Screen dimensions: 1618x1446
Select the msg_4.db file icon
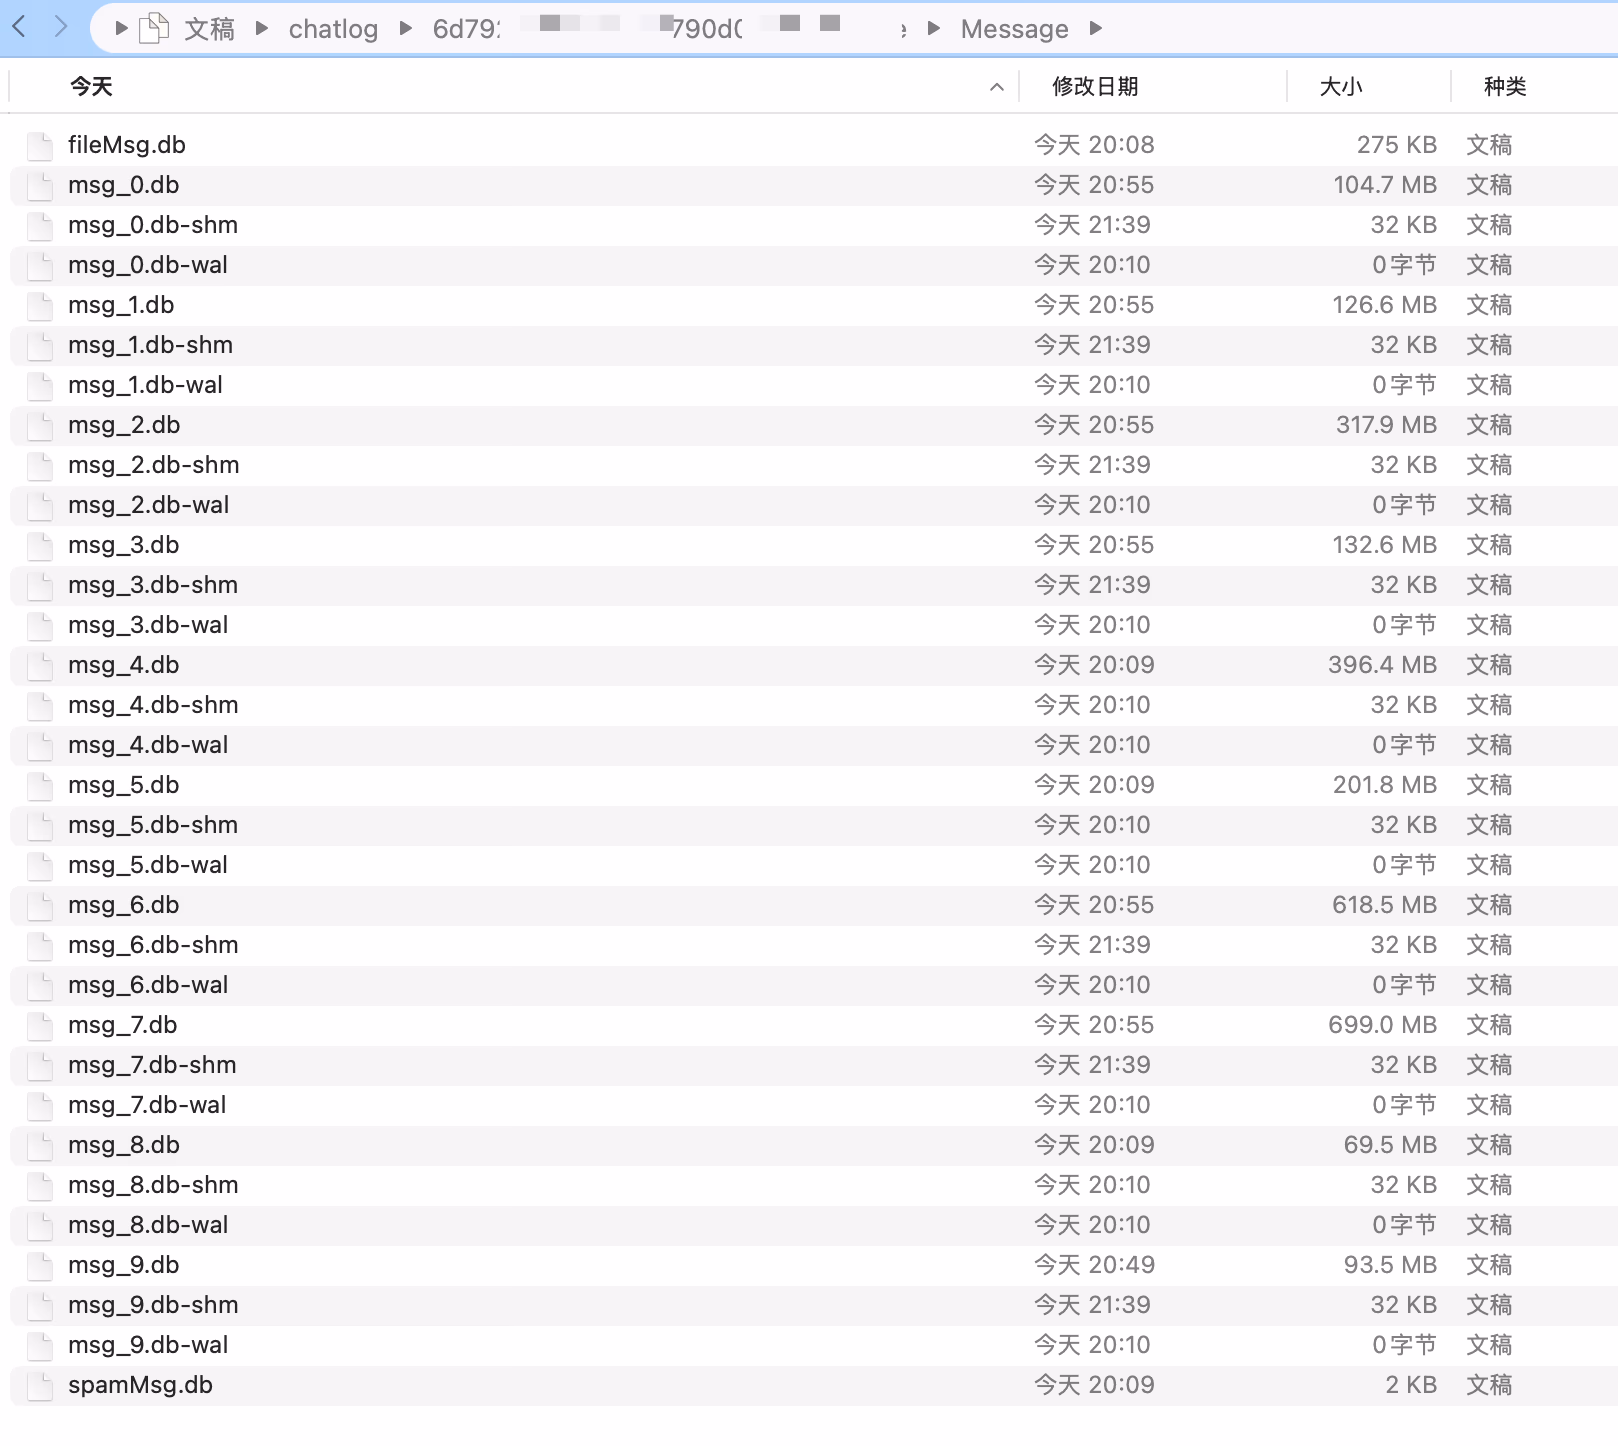tap(40, 665)
